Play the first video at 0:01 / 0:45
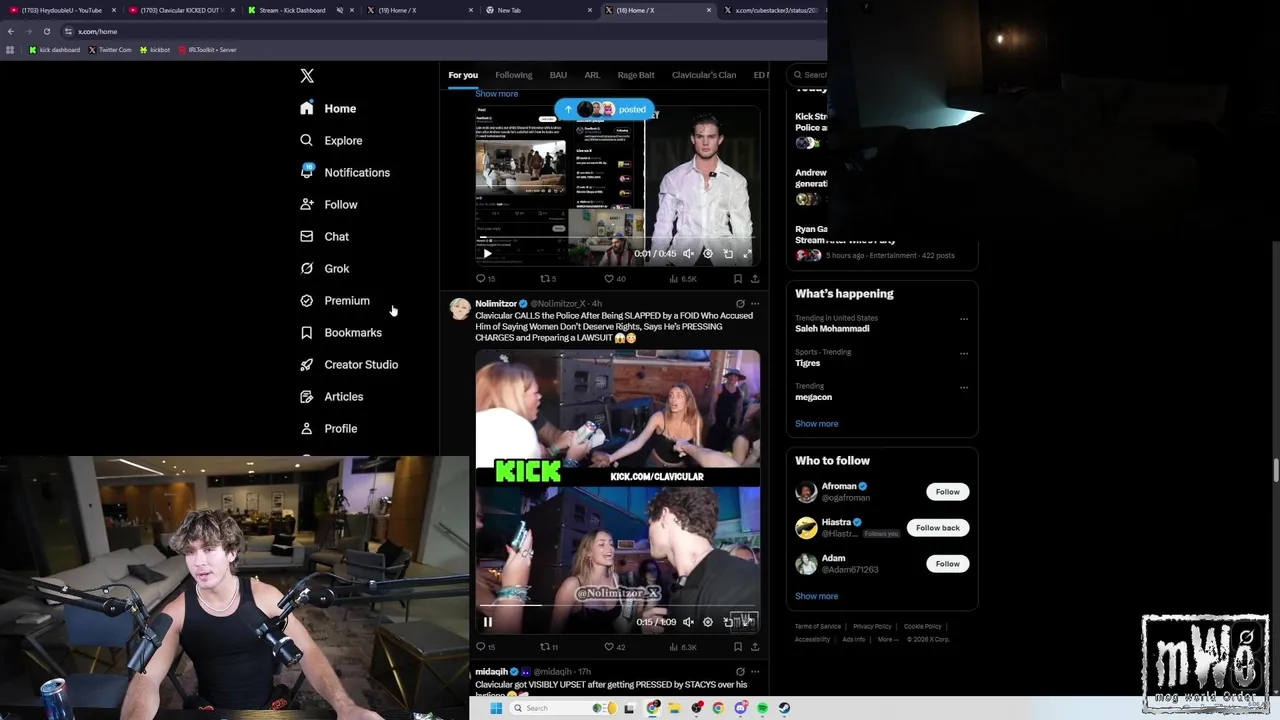 (x=487, y=254)
